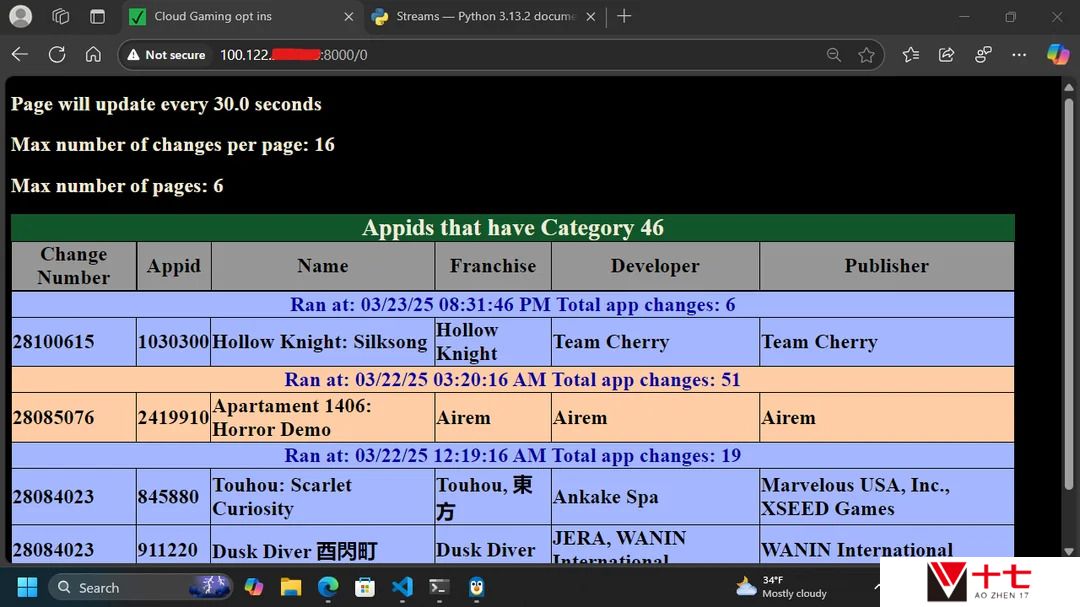Open the tab actions menu icon
Viewport: 1080px width, 607px height.
tap(97, 16)
